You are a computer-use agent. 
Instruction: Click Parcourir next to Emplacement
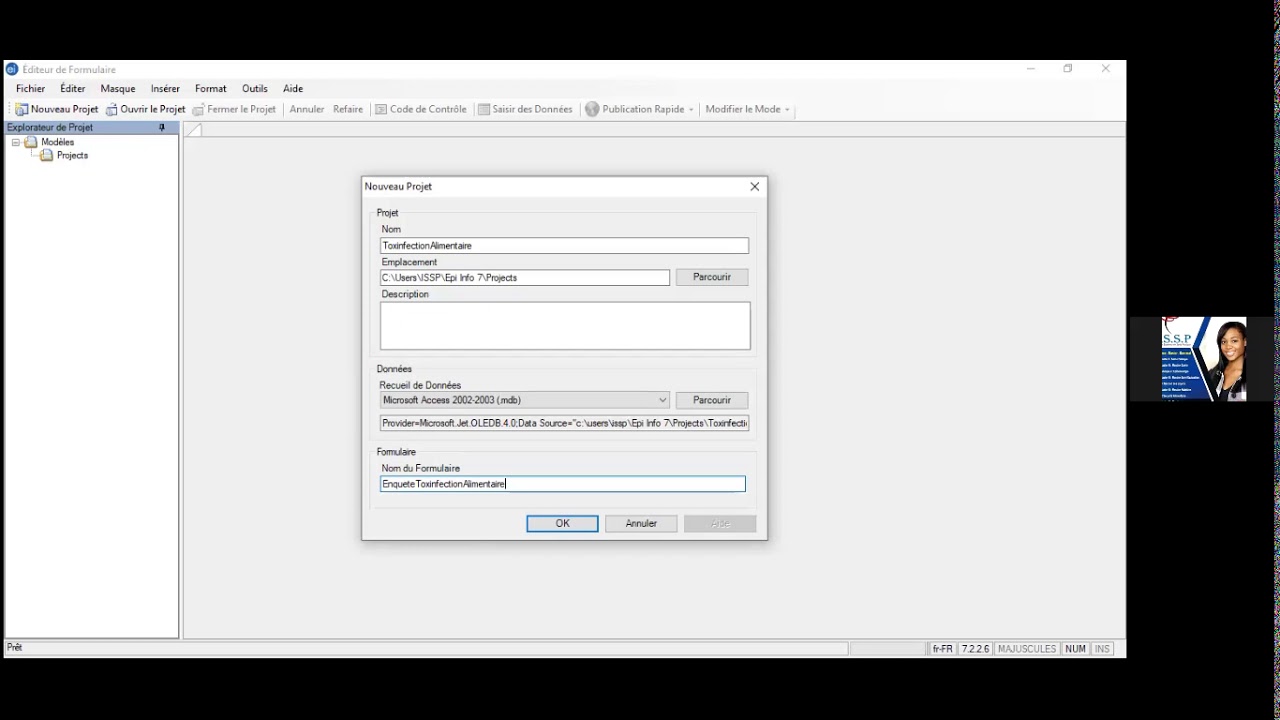click(x=712, y=277)
